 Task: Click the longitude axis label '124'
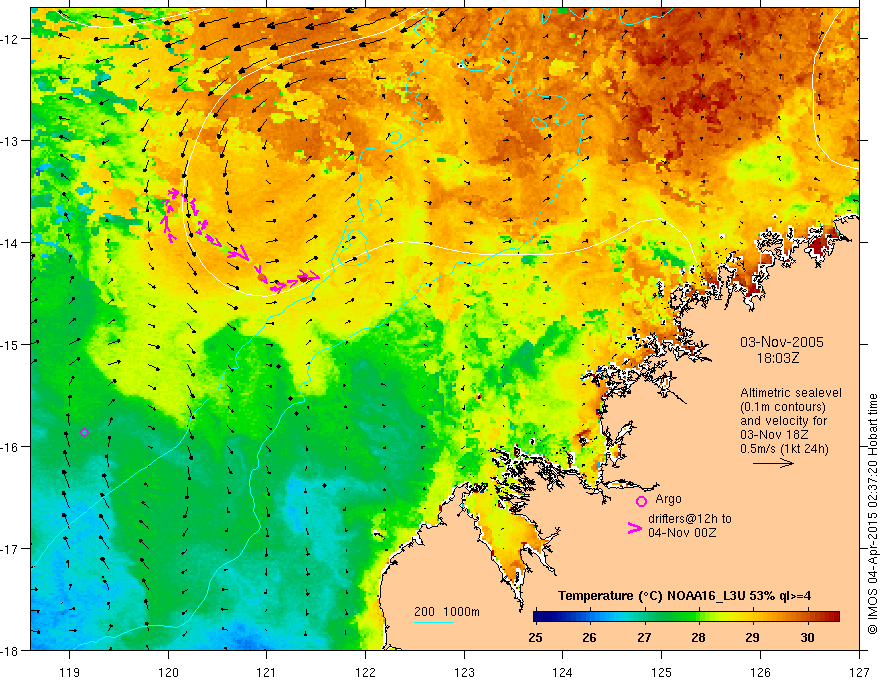(563, 672)
